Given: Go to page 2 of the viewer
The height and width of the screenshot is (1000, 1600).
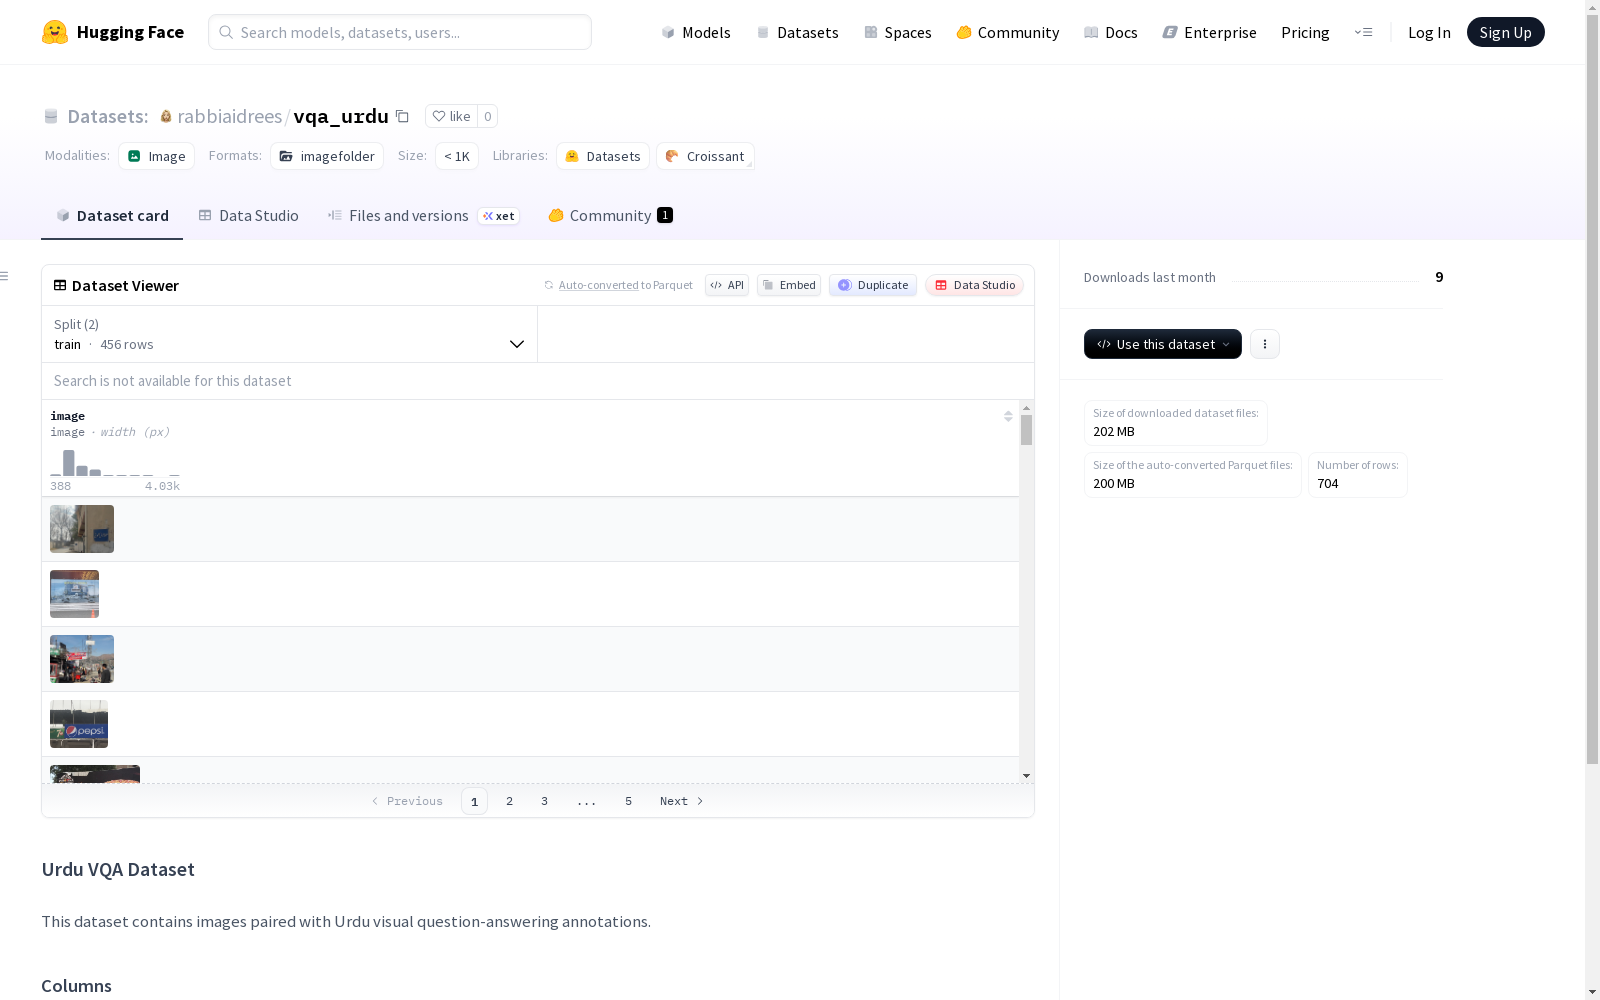Looking at the screenshot, I should pyautogui.click(x=509, y=801).
